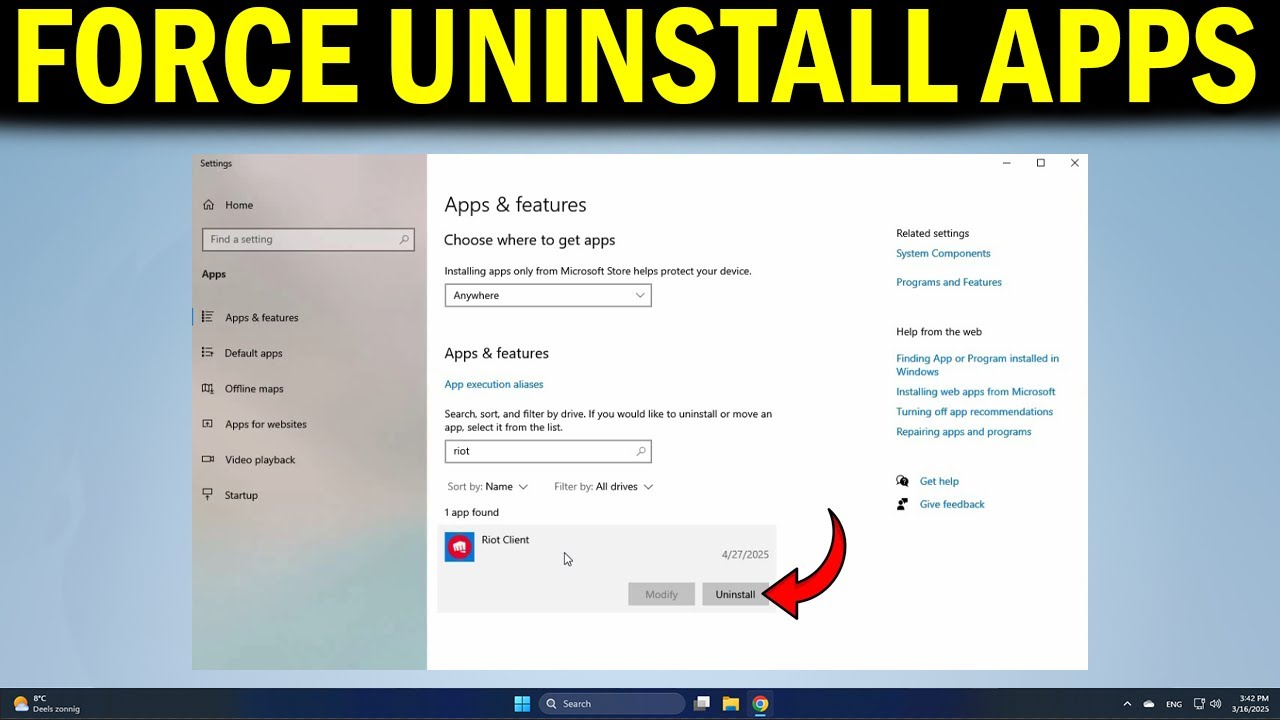Select the Default apps sidebar icon
The image size is (1280, 720).
pos(208,352)
